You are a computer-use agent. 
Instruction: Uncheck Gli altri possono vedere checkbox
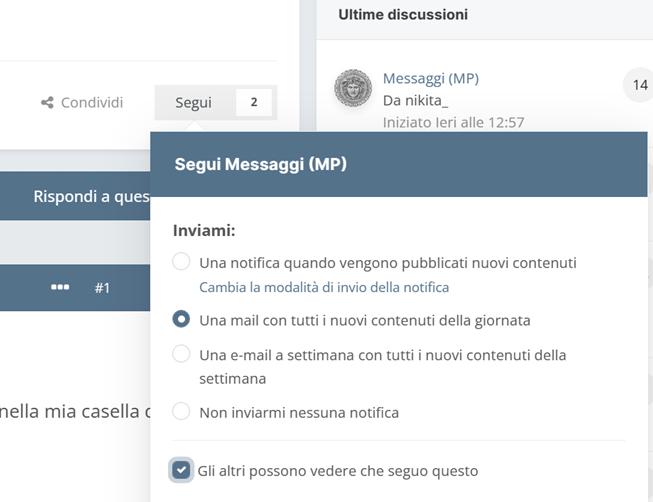tap(181, 470)
